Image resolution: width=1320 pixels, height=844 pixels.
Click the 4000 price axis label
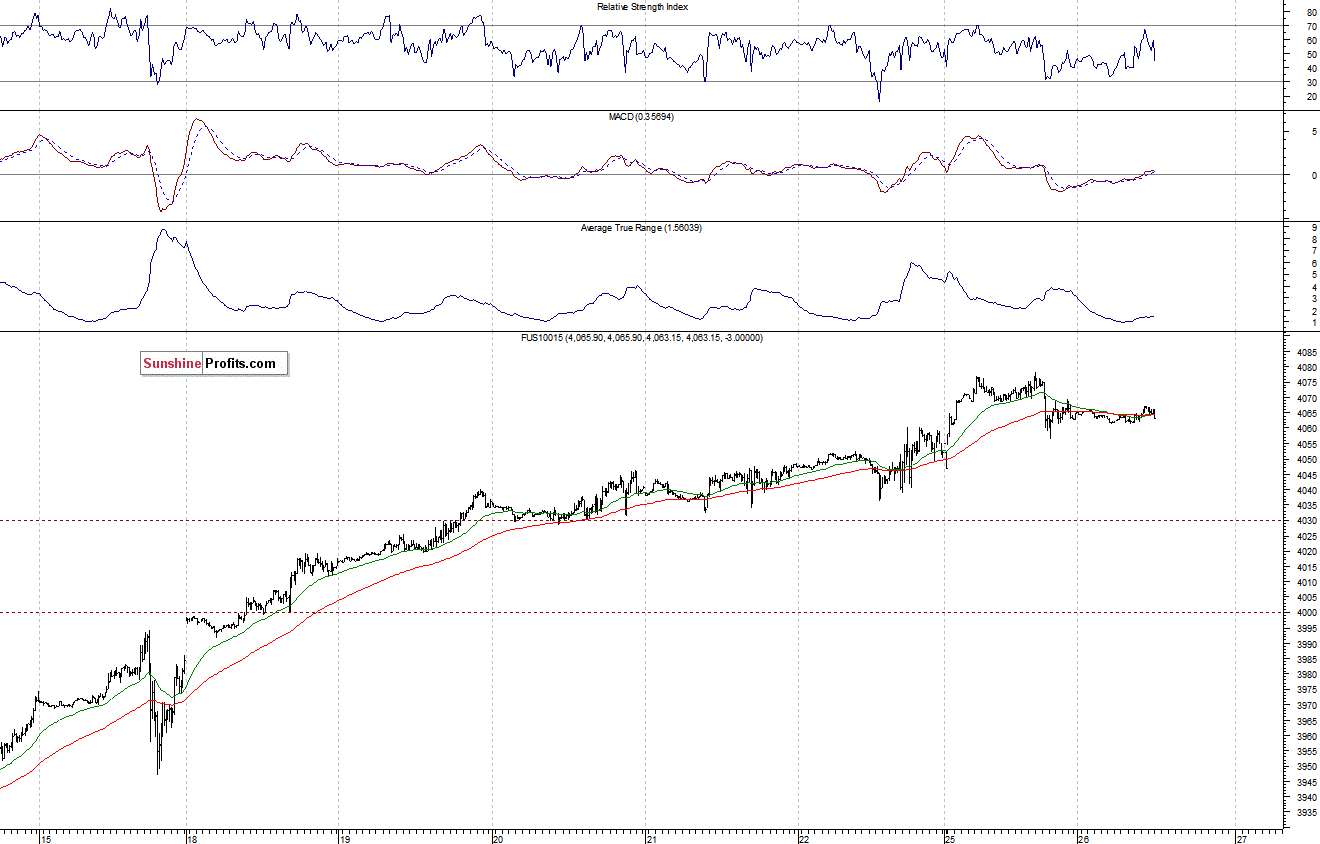click(1309, 613)
